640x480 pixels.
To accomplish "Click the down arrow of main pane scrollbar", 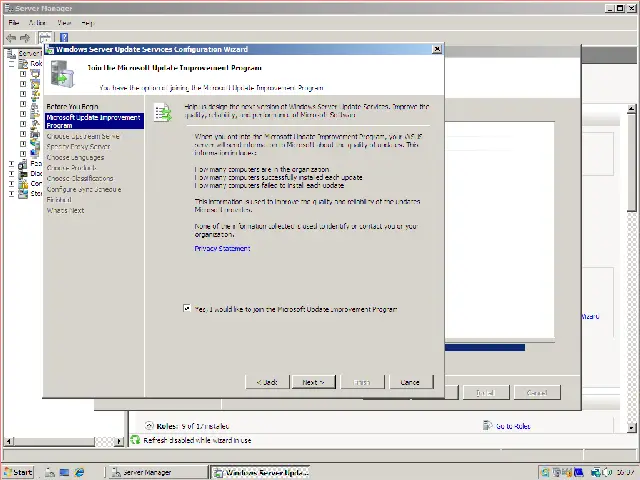I will pos(631,428).
